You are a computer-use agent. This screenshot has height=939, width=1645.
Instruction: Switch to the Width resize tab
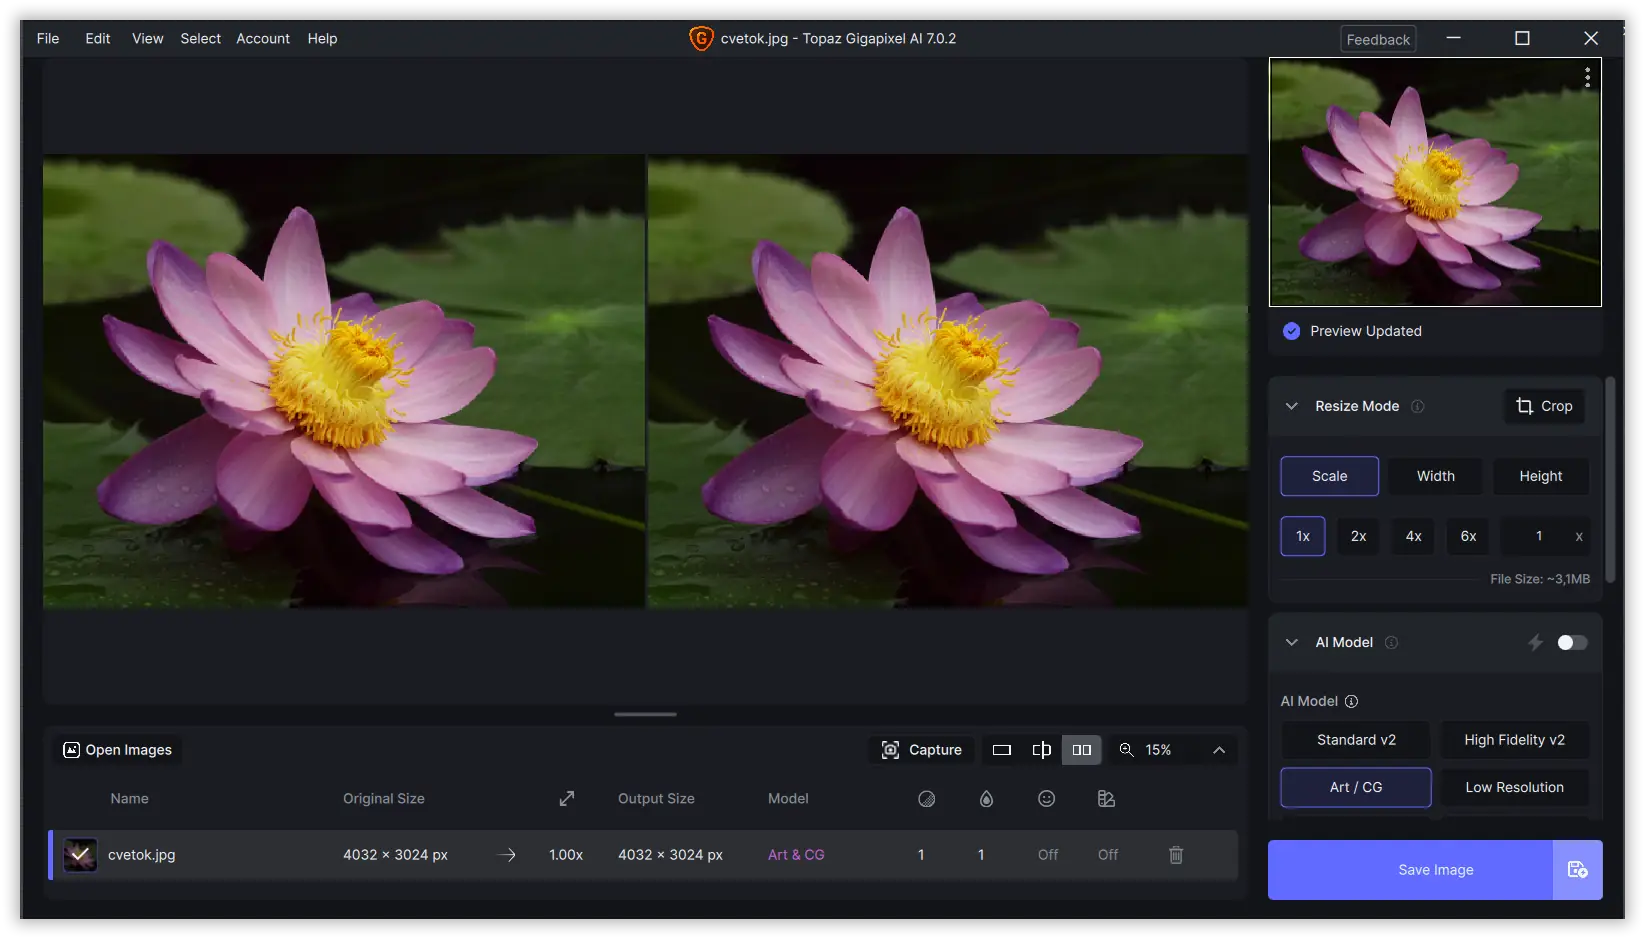click(x=1435, y=476)
